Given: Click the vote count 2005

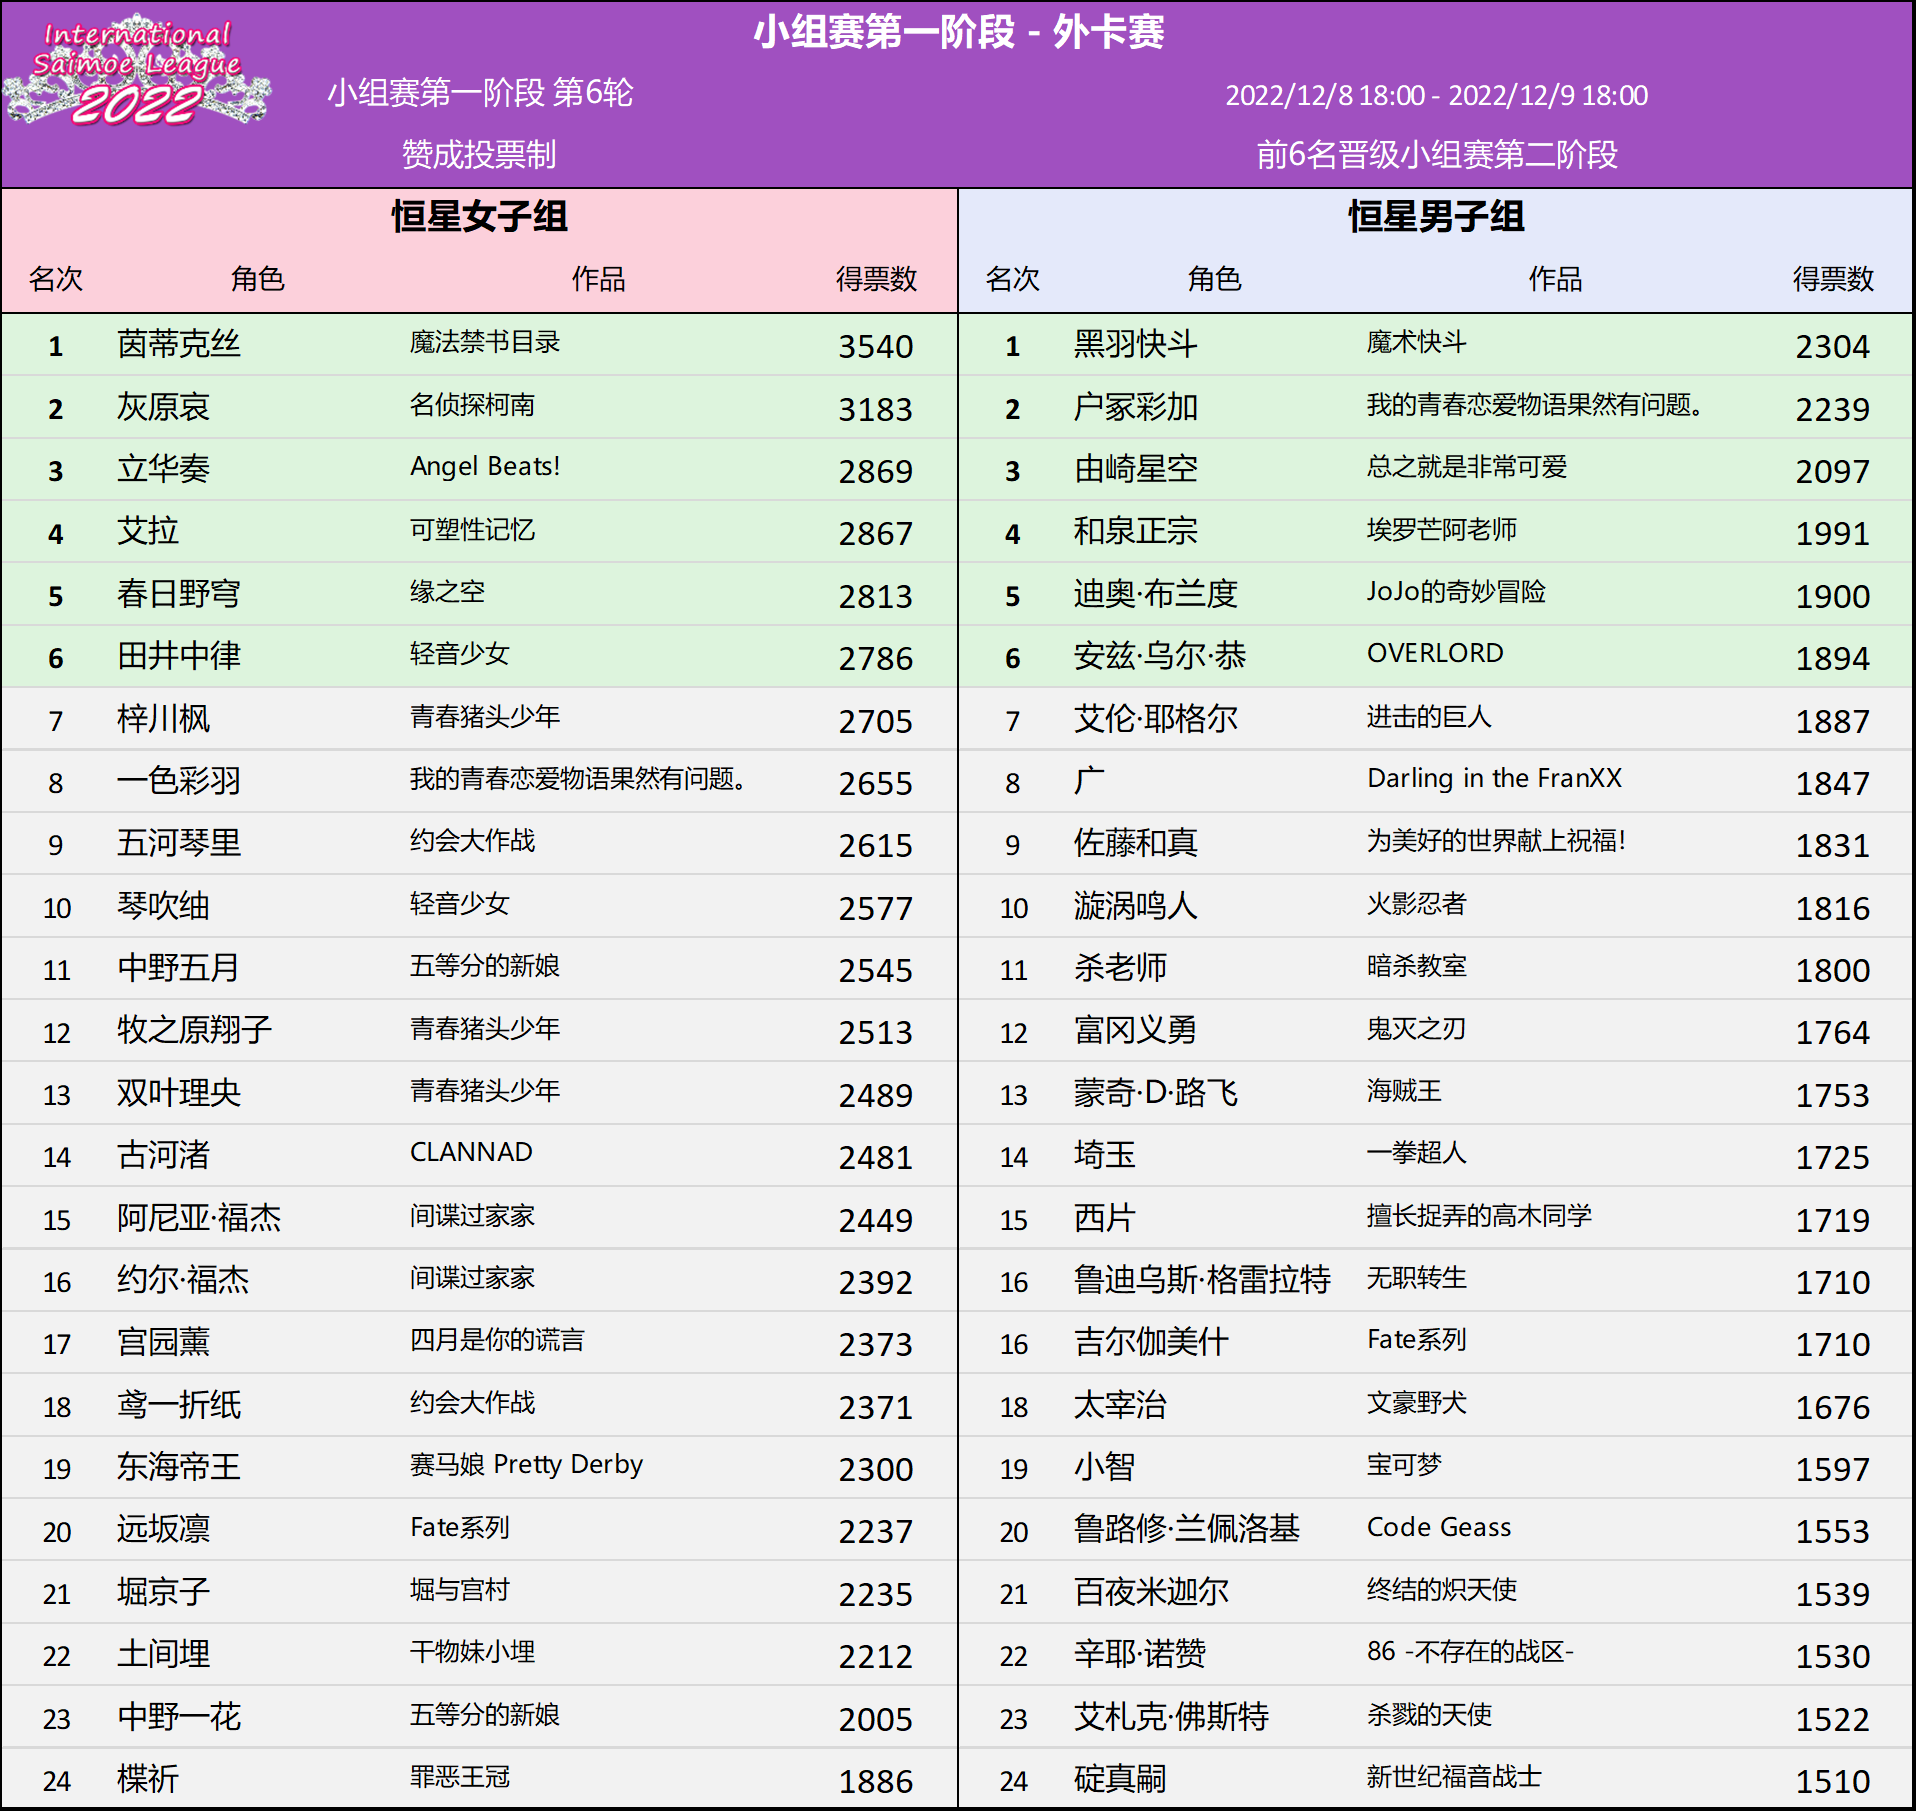Looking at the screenshot, I should point(876,1720).
